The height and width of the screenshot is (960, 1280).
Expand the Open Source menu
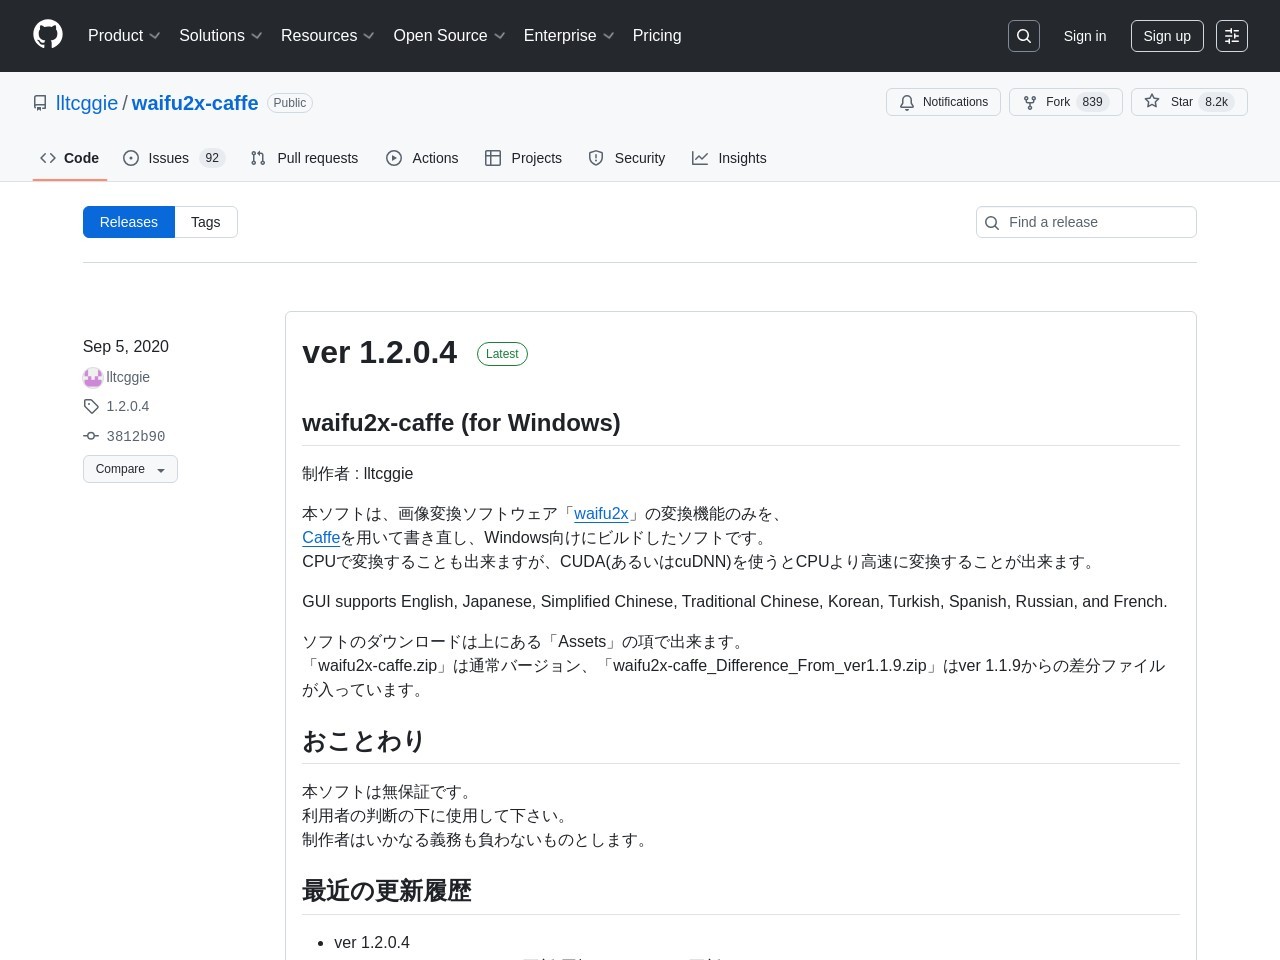[450, 35]
